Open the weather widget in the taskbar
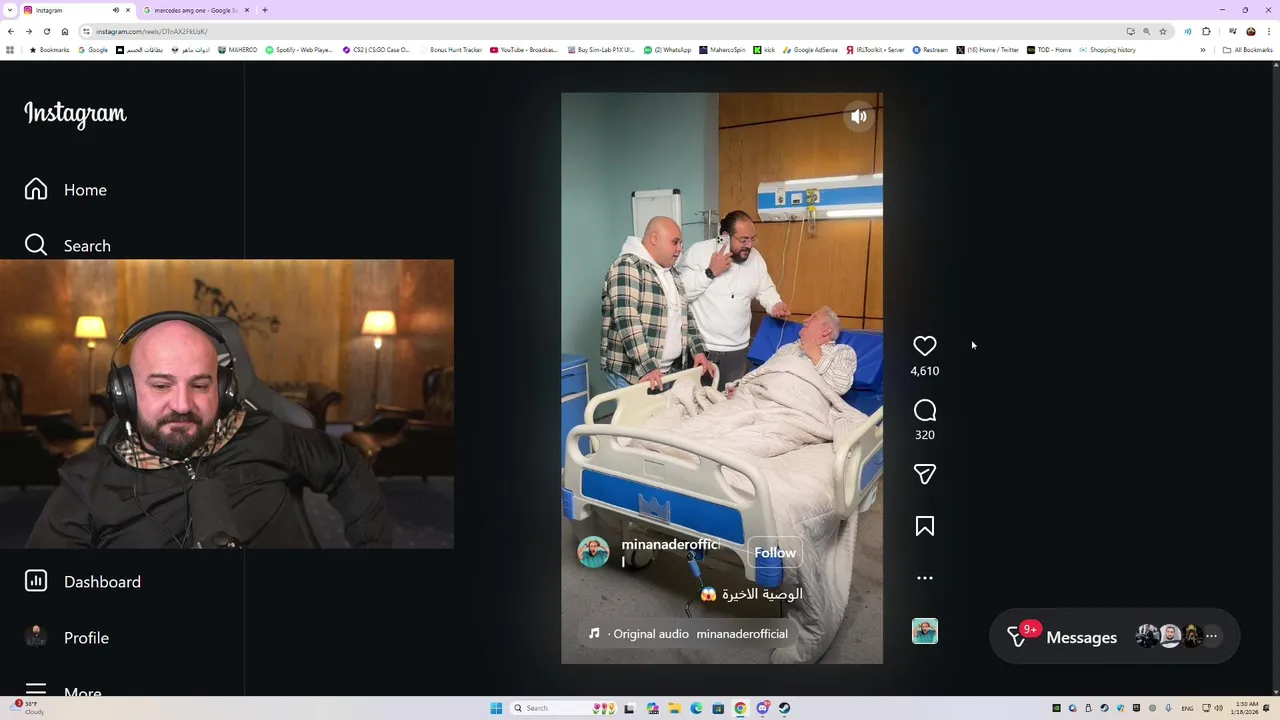The image size is (1280, 720). (x=28, y=708)
